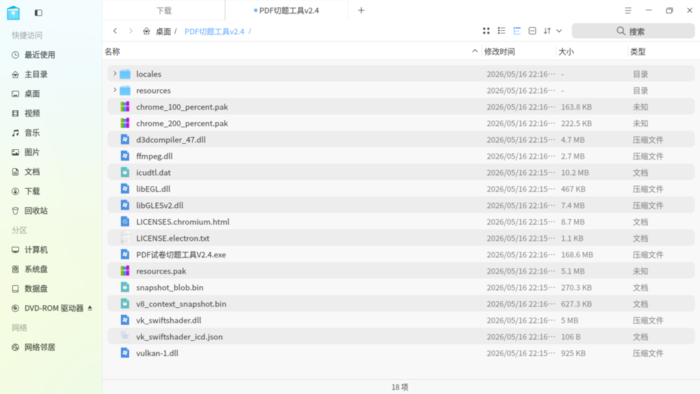This screenshot has width=700, height=394.
Task: Click the search field
Action: coord(633,31)
